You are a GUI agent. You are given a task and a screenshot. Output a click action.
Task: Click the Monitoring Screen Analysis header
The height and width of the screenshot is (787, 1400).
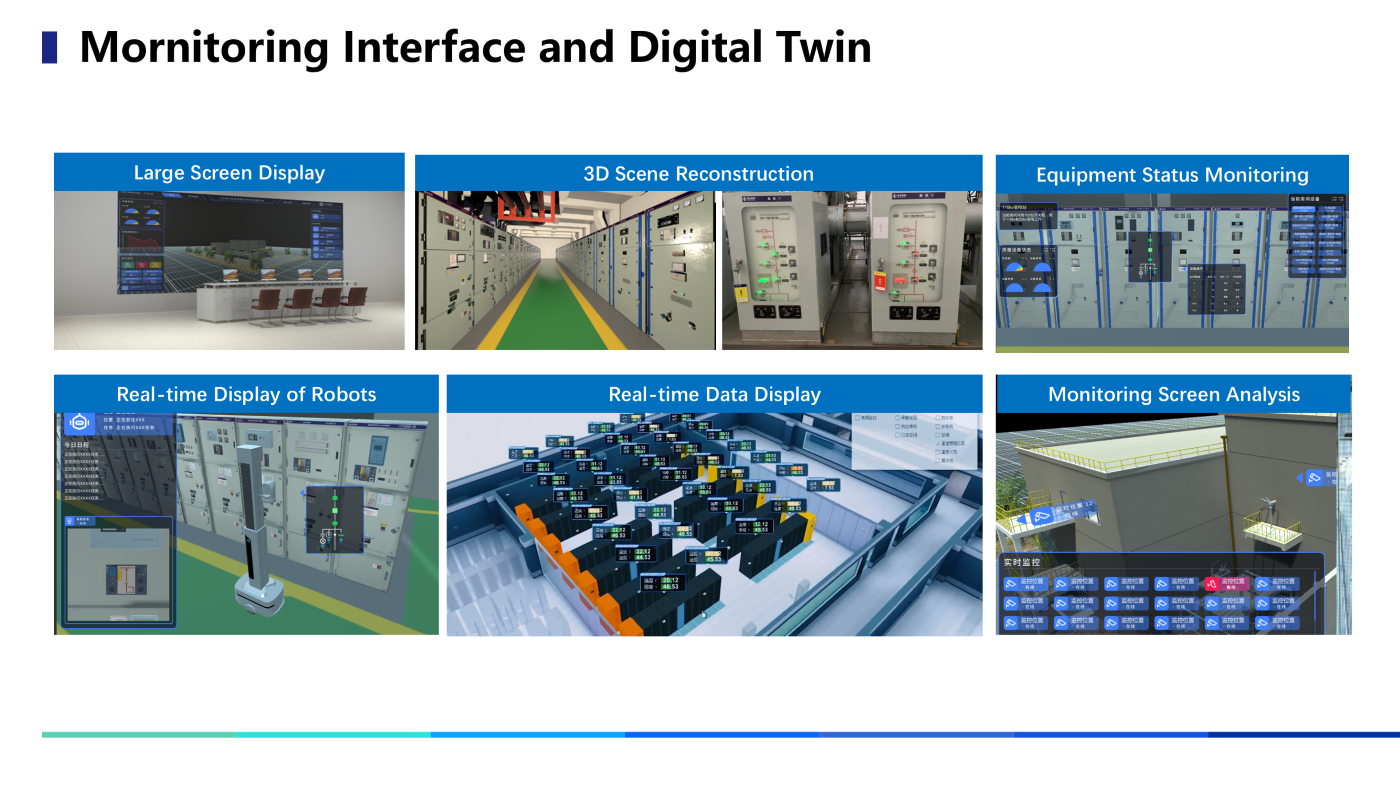tap(1173, 394)
